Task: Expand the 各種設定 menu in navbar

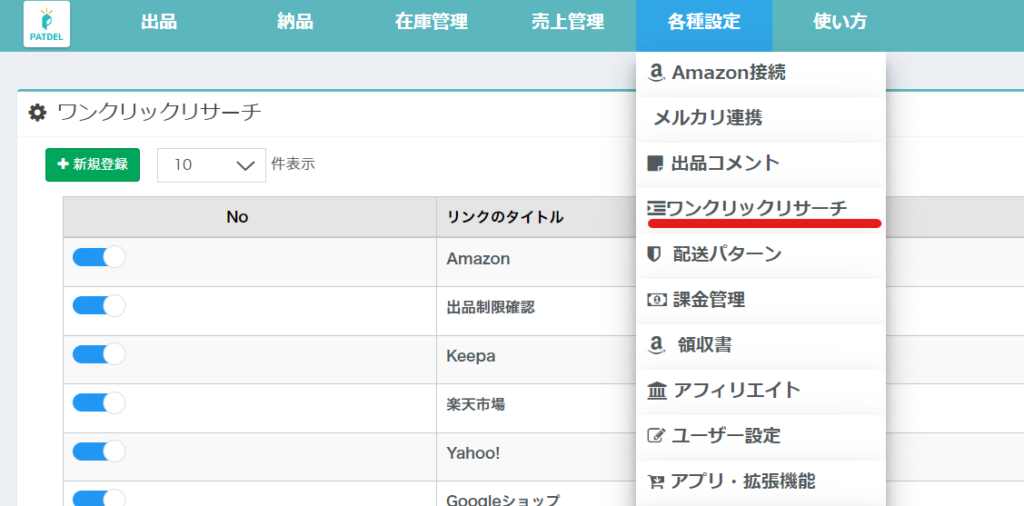Action: click(703, 23)
